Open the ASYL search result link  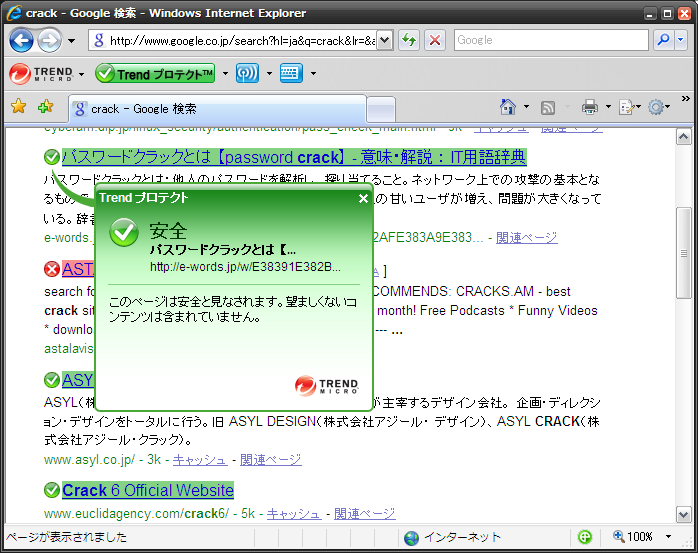pos(78,380)
